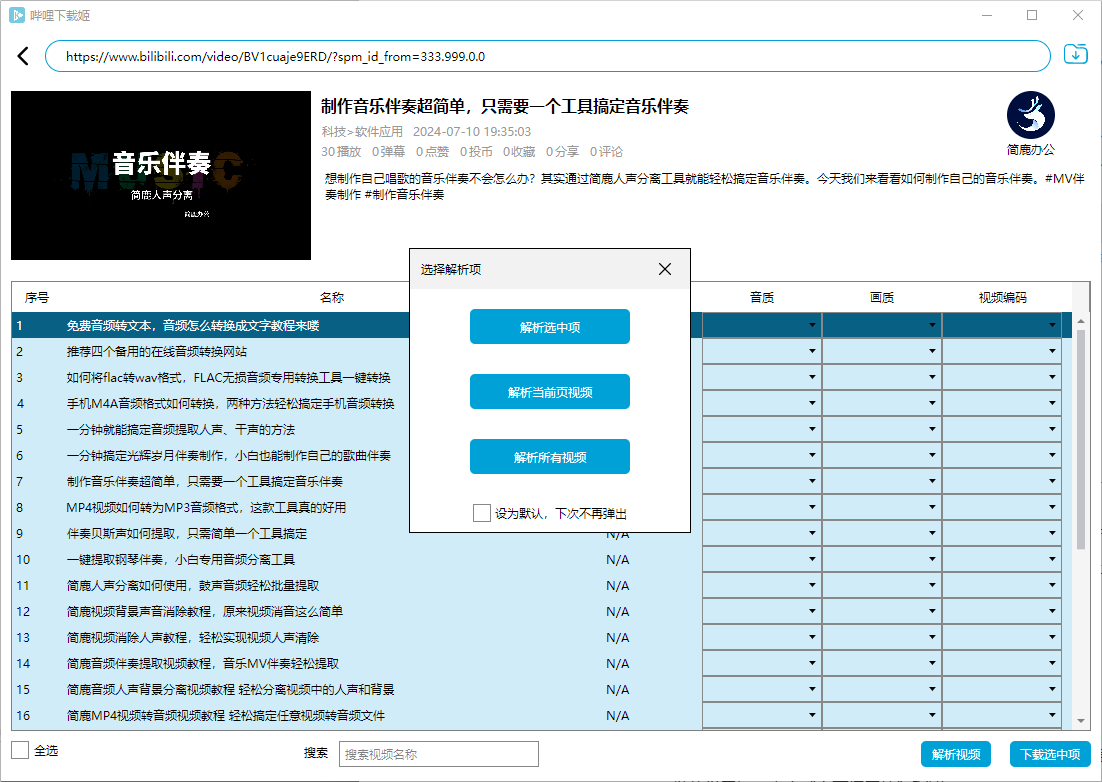Click the 序号 column header

click(37, 297)
